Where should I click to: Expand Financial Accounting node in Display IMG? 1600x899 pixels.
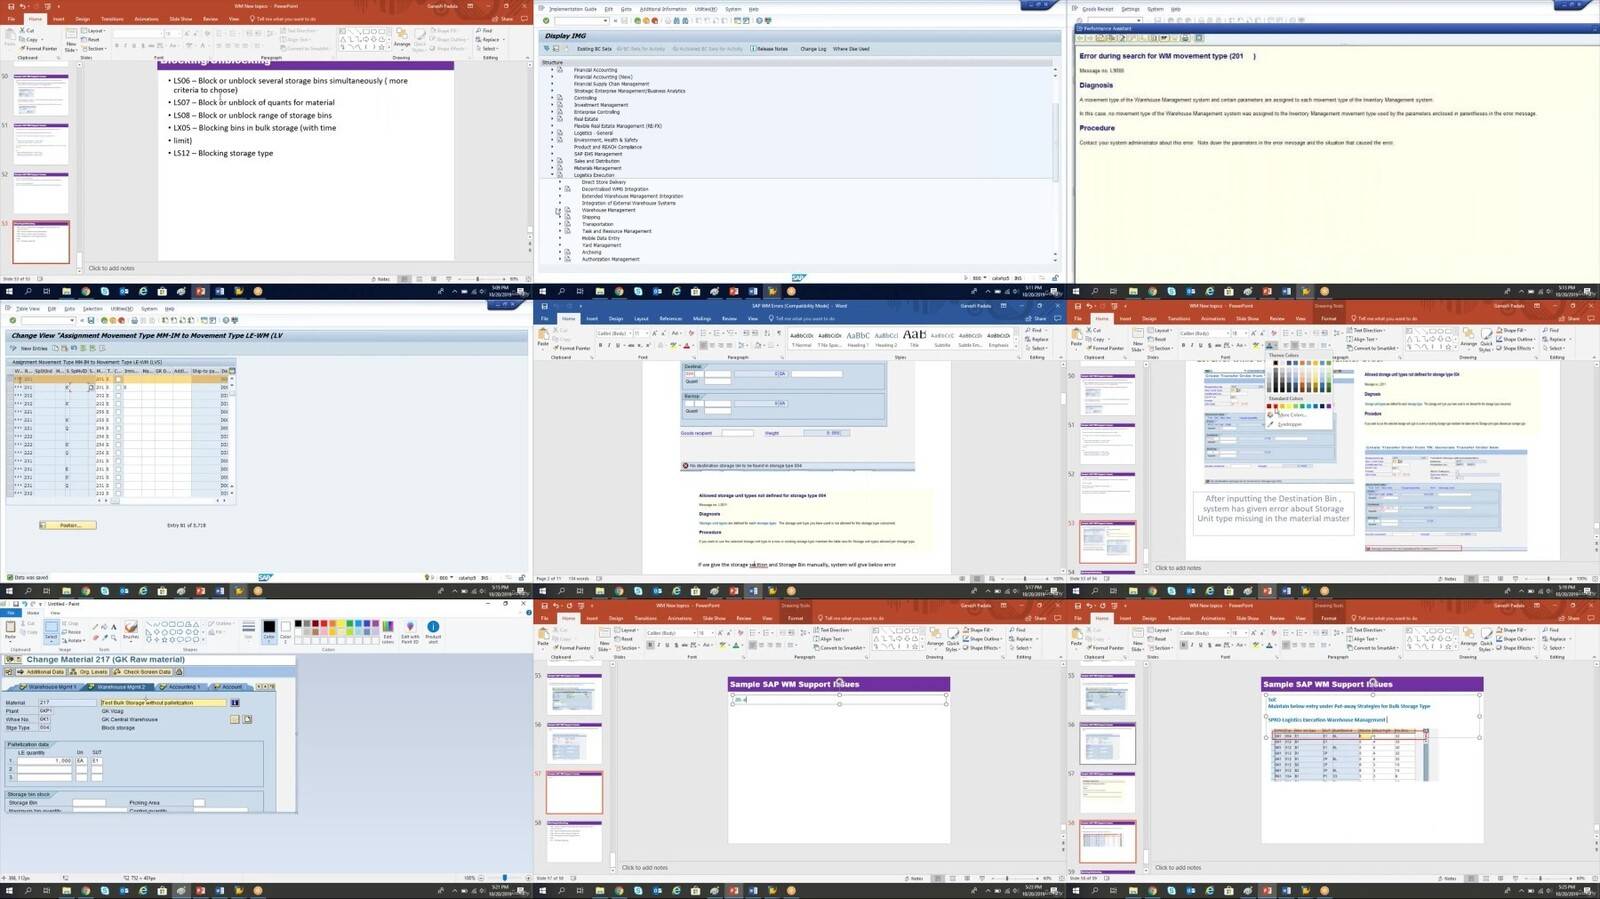552,70
